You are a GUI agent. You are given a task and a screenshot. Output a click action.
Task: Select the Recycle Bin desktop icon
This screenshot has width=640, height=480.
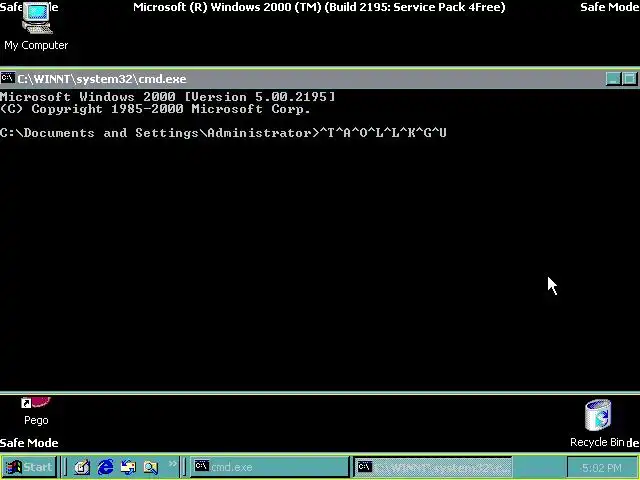(598, 423)
